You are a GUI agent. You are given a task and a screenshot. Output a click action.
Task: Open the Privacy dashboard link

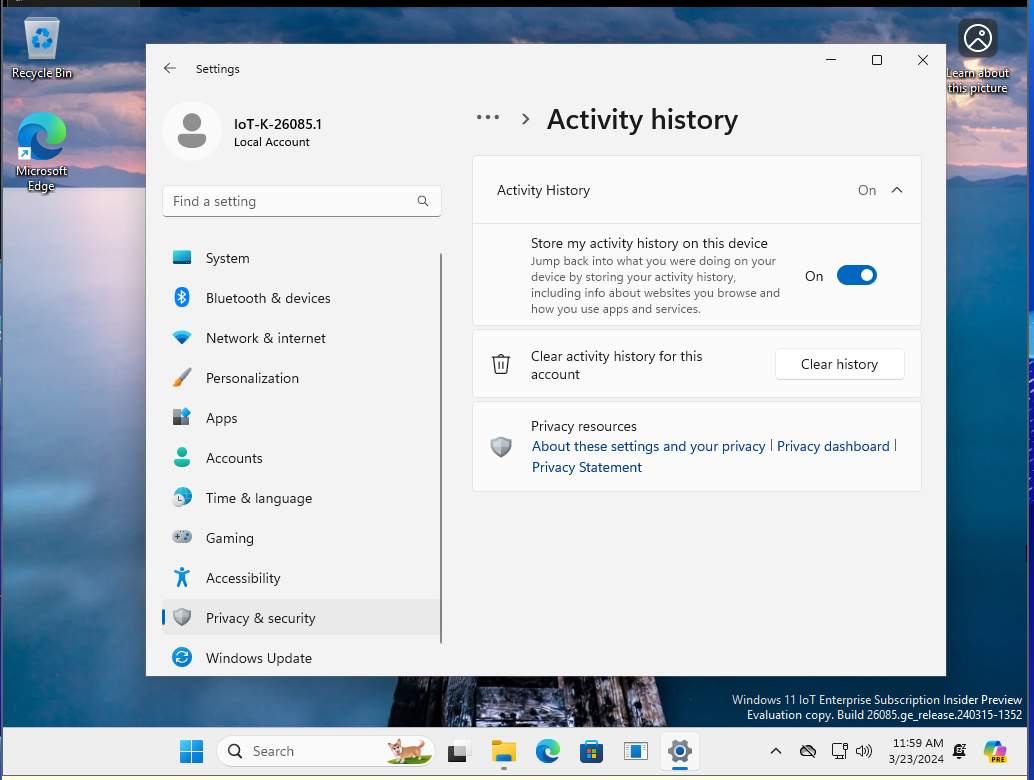click(x=834, y=446)
